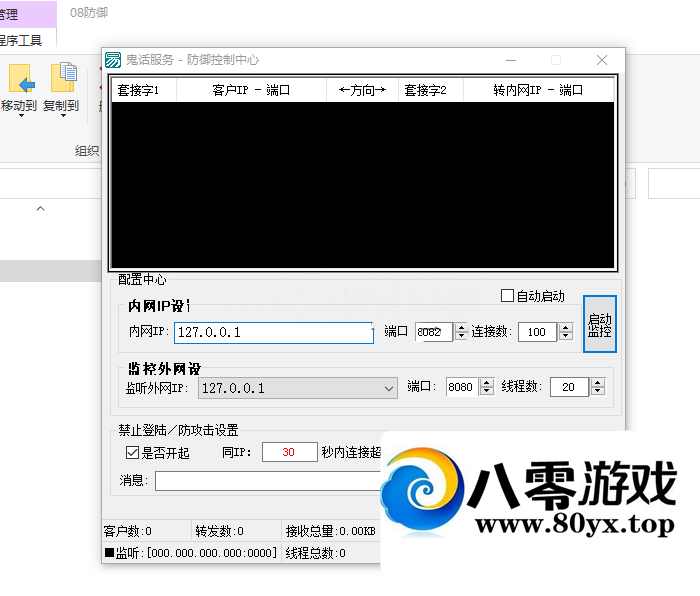
Task: Expand the 复制到 dropdown arrow
Action: [62, 116]
